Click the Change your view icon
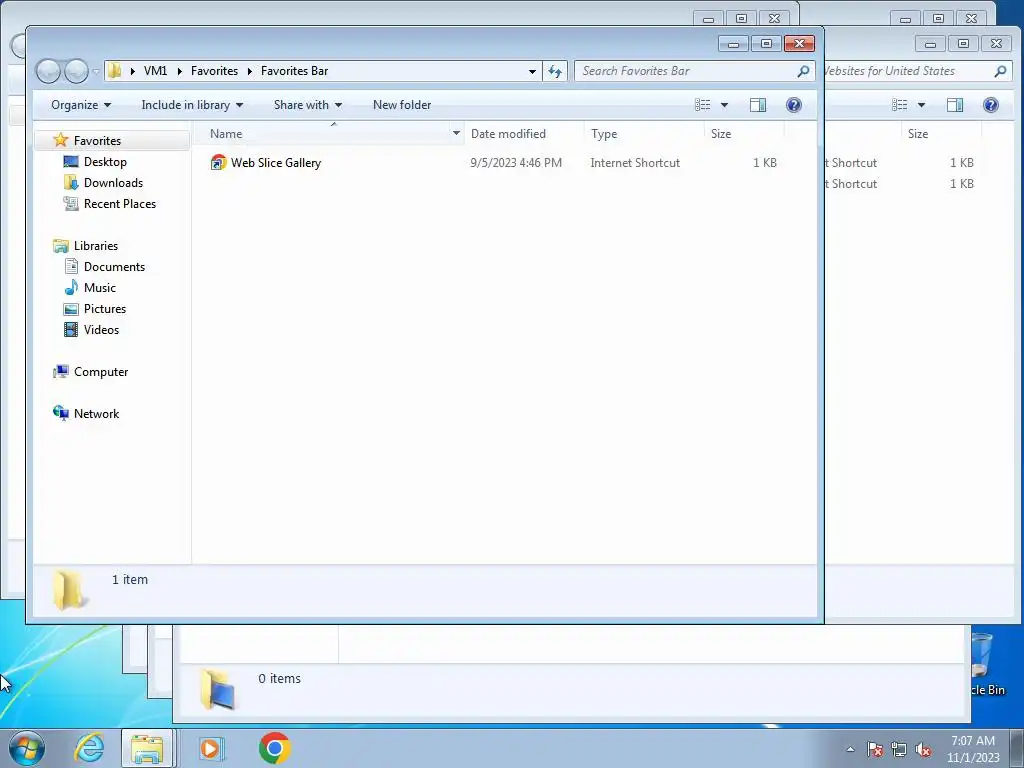Screen dimensions: 1024x768 pos(703,105)
